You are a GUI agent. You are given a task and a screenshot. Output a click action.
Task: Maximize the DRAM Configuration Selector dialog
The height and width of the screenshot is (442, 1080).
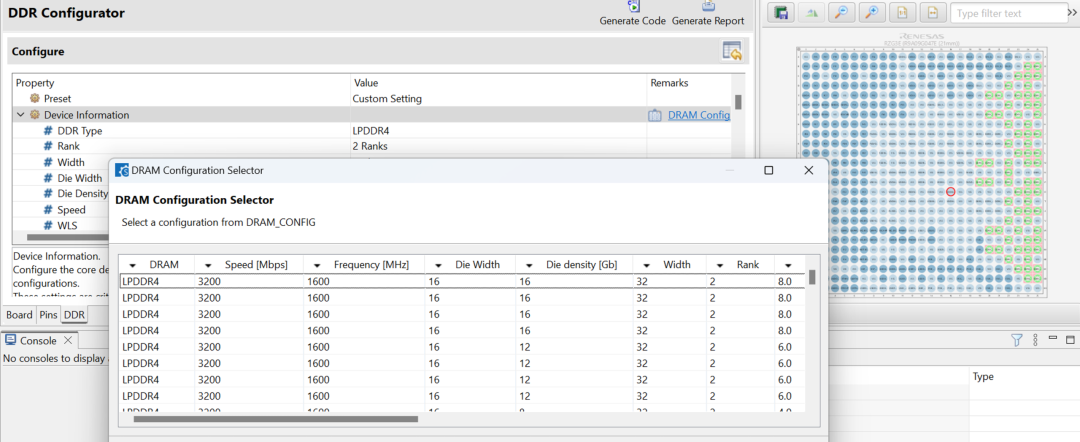[x=769, y=170]
